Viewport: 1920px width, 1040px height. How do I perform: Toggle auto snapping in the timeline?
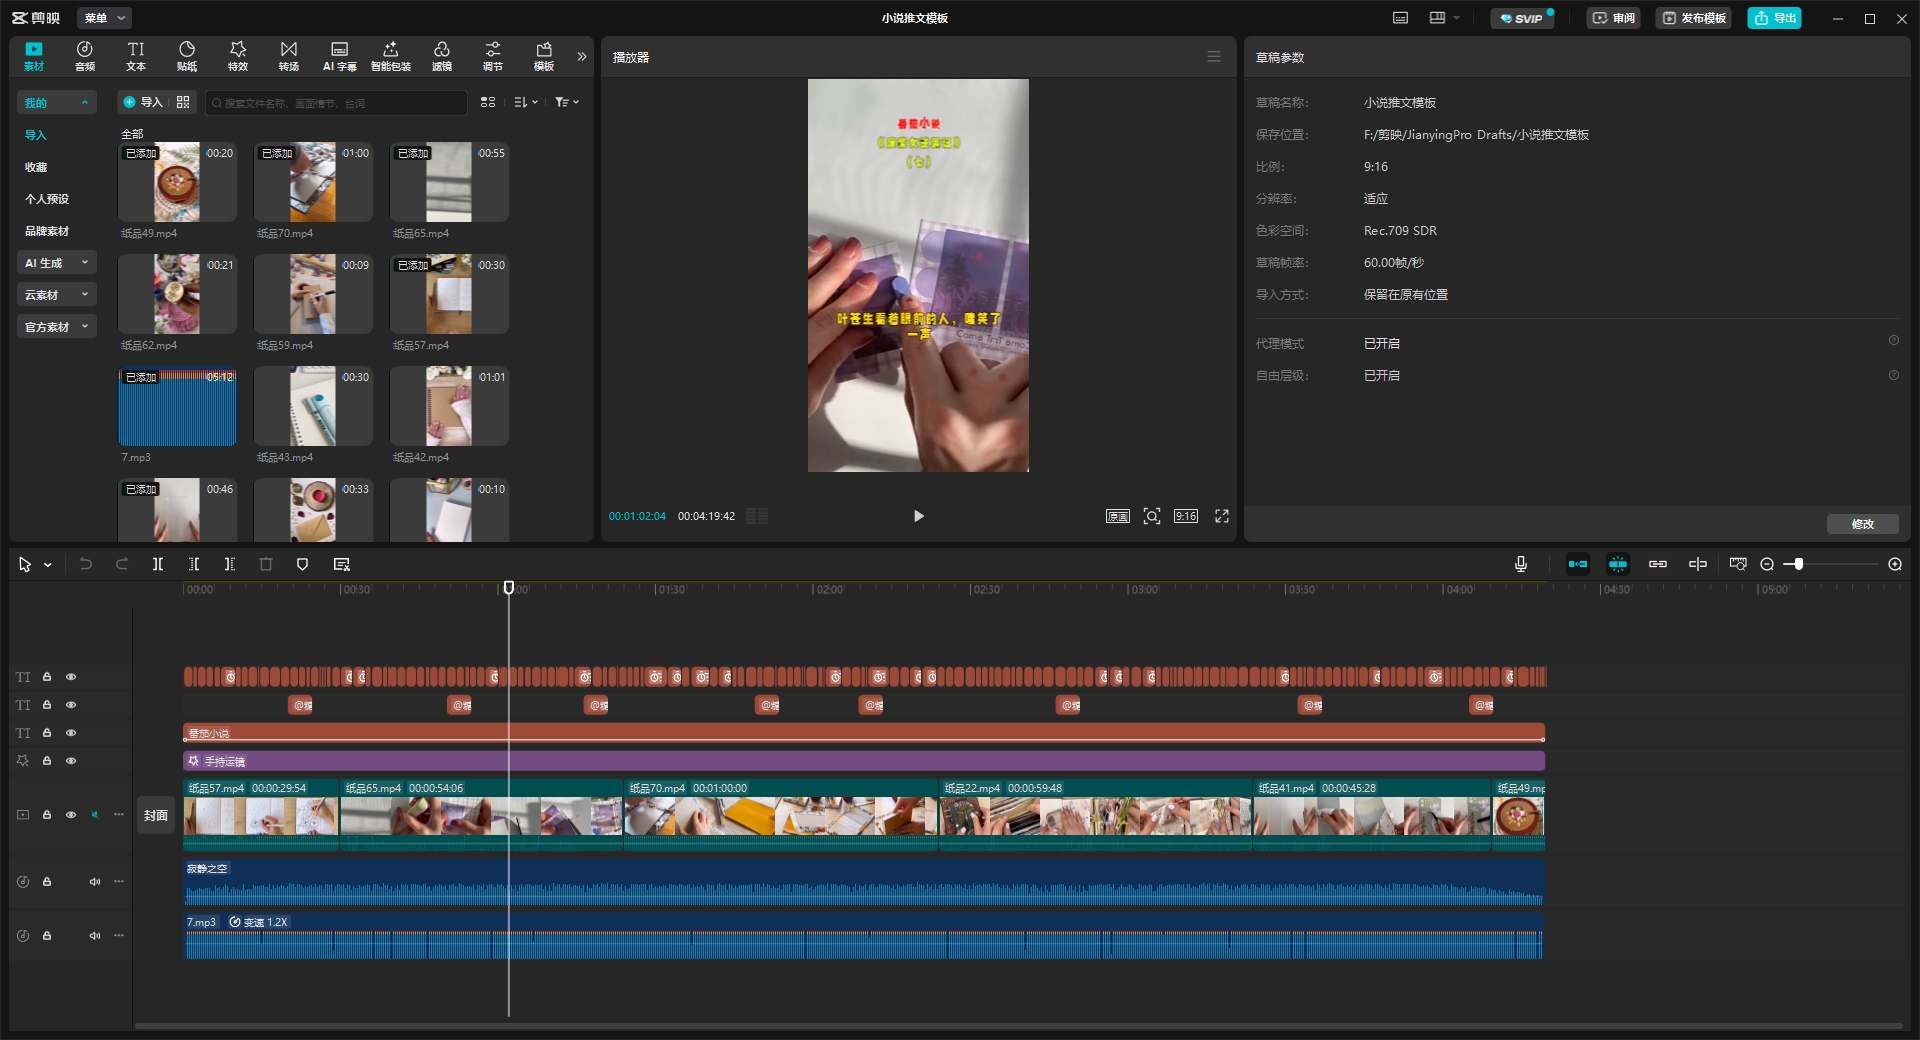(x=1618, y=564)
